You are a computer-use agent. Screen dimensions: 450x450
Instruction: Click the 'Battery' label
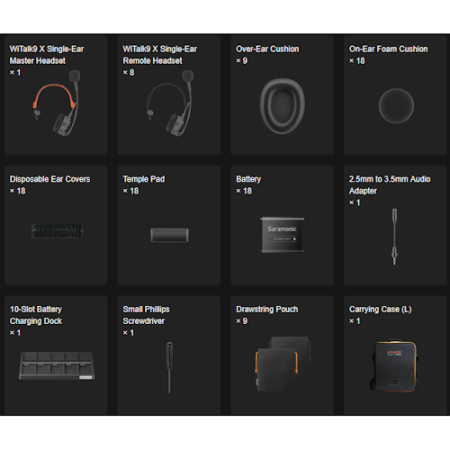pos(248,179)
